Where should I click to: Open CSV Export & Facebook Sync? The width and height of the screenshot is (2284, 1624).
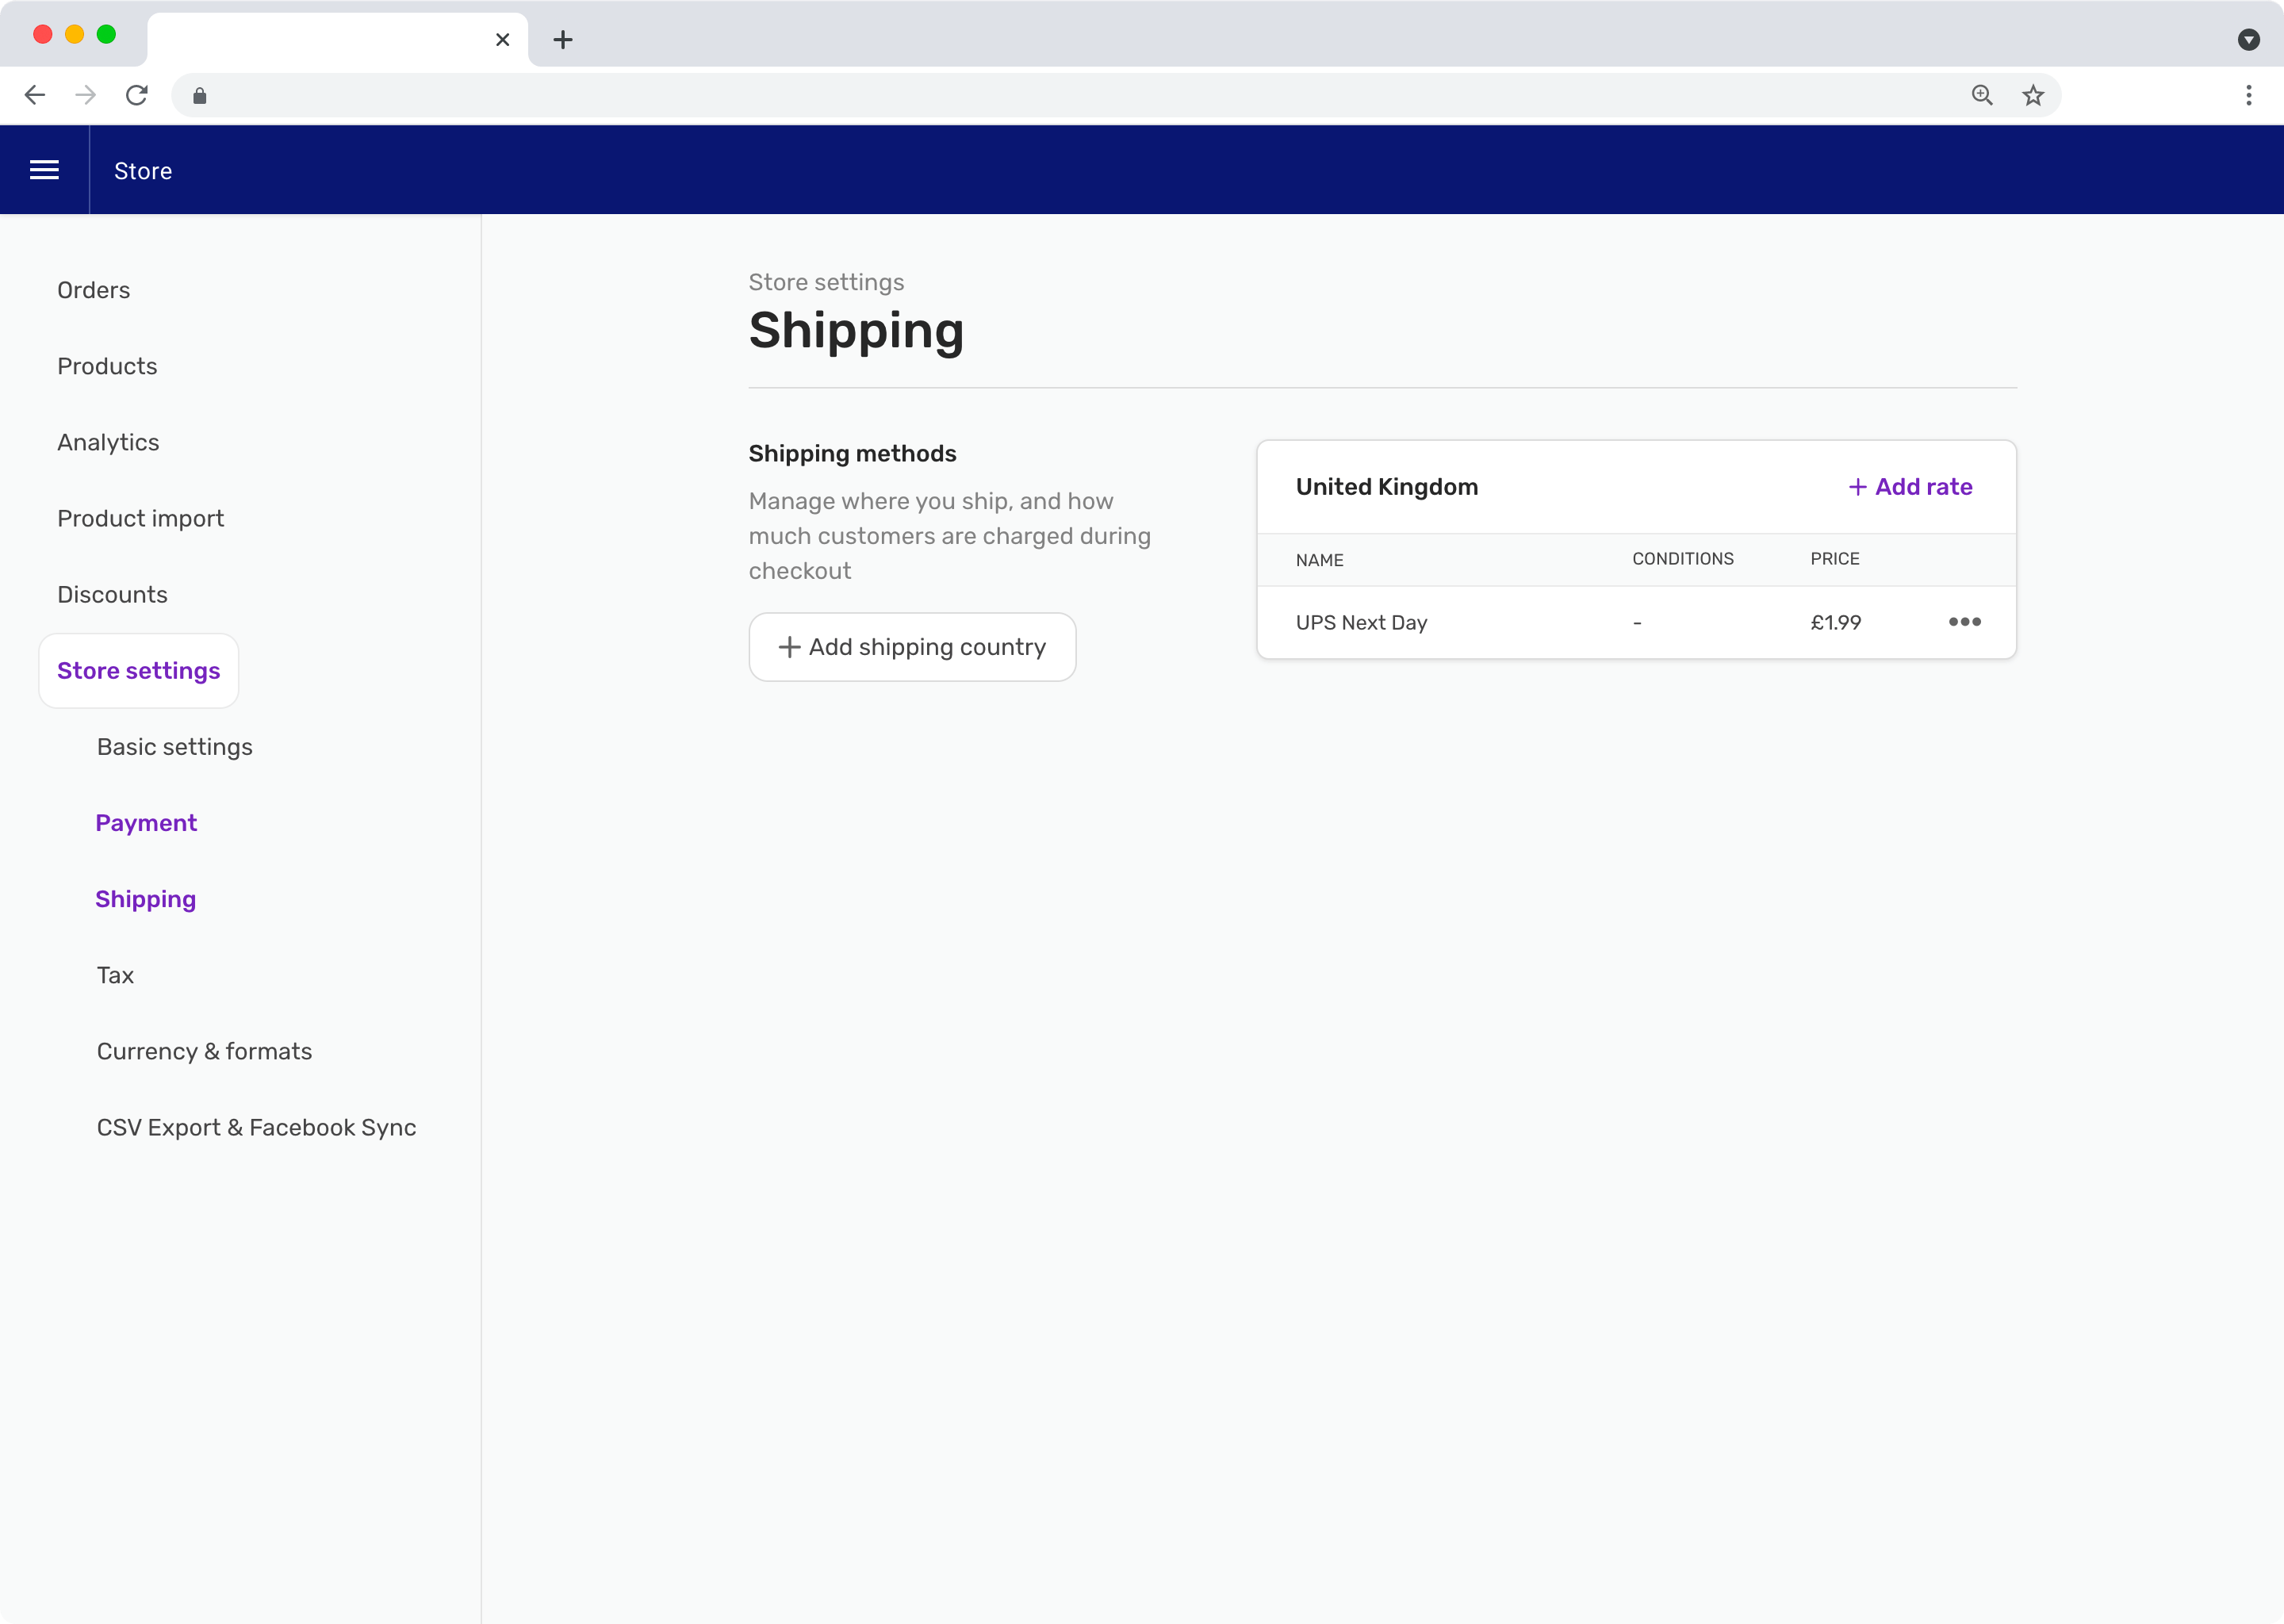coord(257,1127)
